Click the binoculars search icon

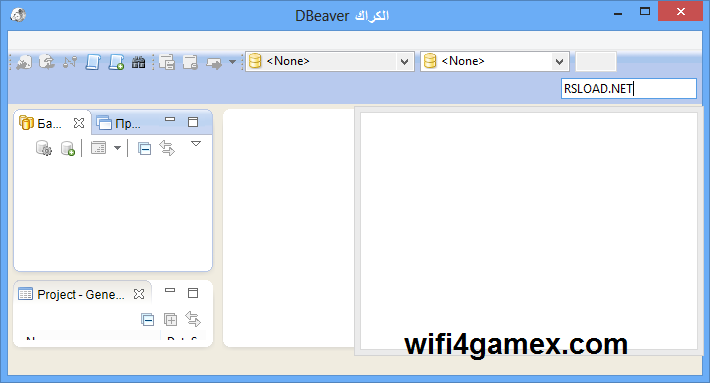139,62
